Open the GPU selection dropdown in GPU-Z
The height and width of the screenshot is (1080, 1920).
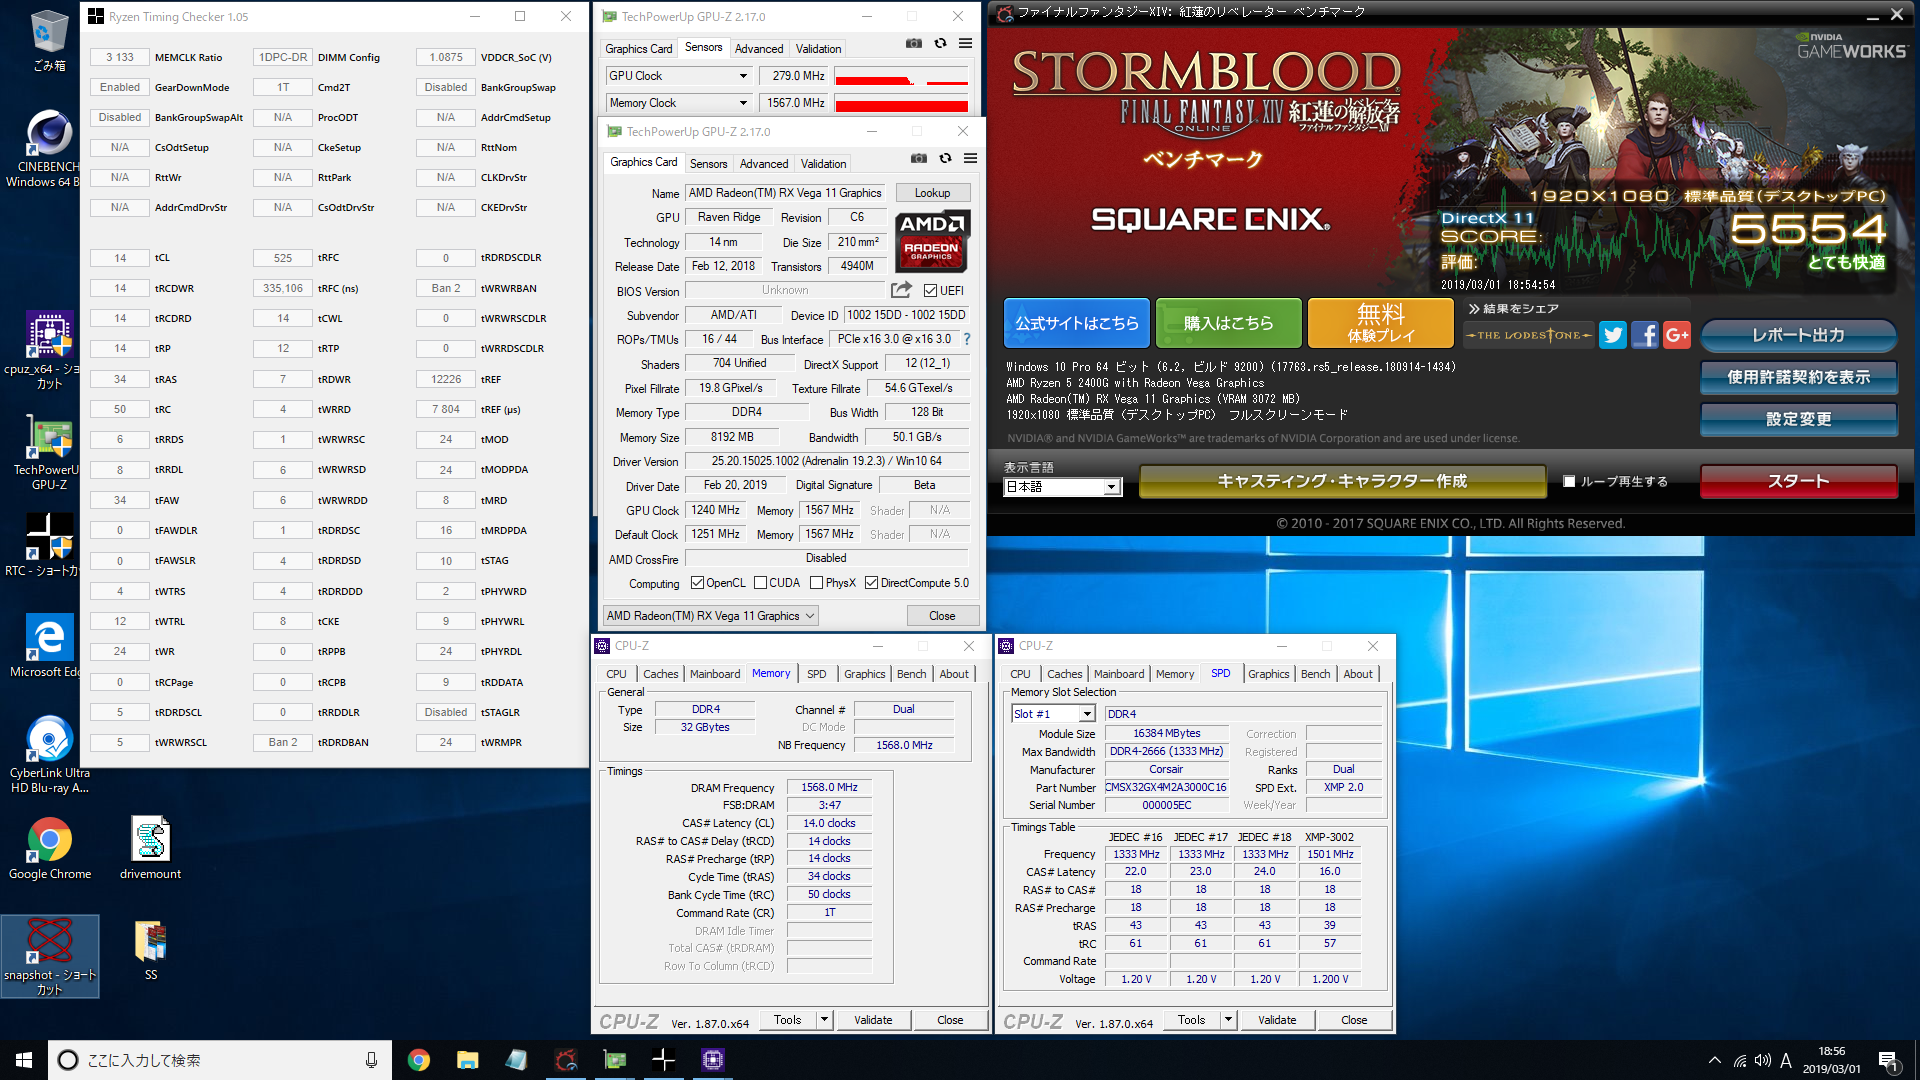pyautogui.click(x=711, y=616)
